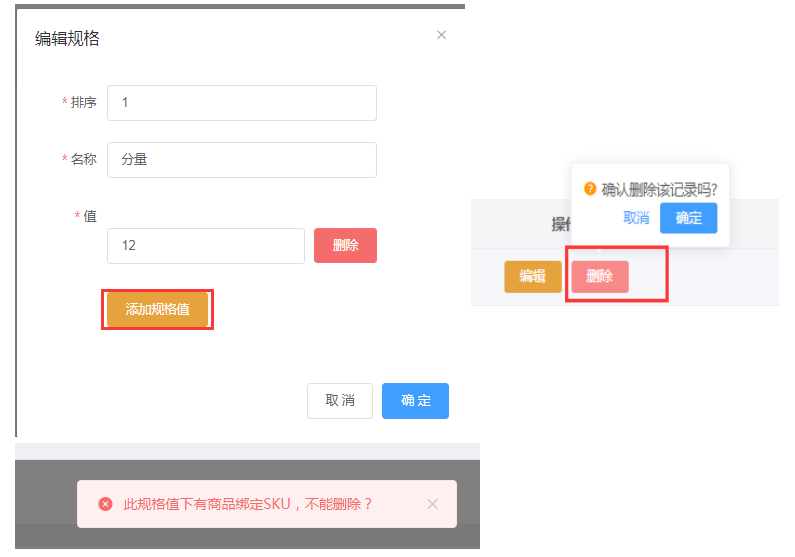Image resolution: width=795 pixels, height=557 pixels.
Task: Confirm record deletion with popup 确定 button
Action: pyautogui.click(x=688, y=218)
